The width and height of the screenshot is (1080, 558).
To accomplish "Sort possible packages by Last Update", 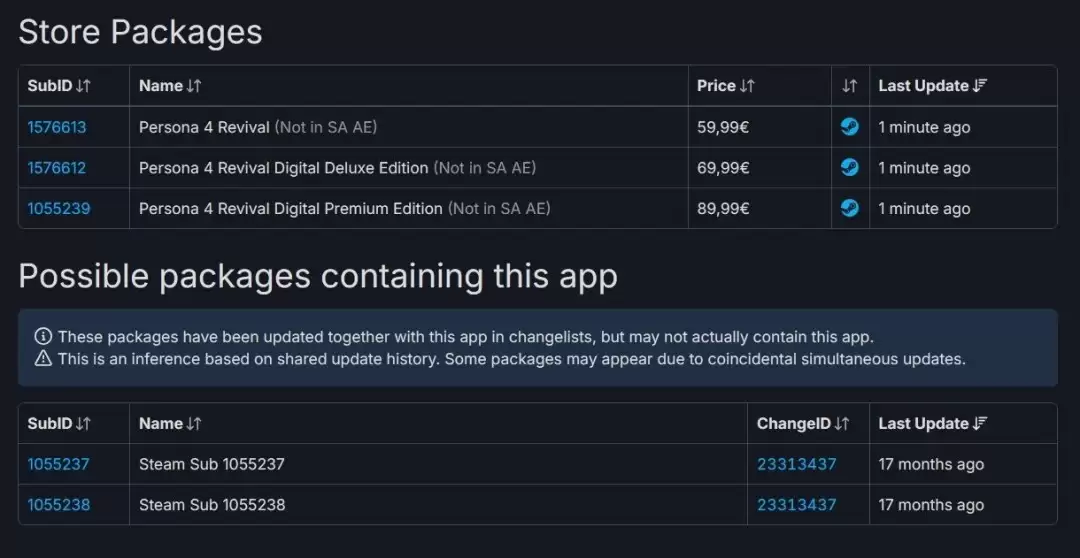I will (932, 424).
